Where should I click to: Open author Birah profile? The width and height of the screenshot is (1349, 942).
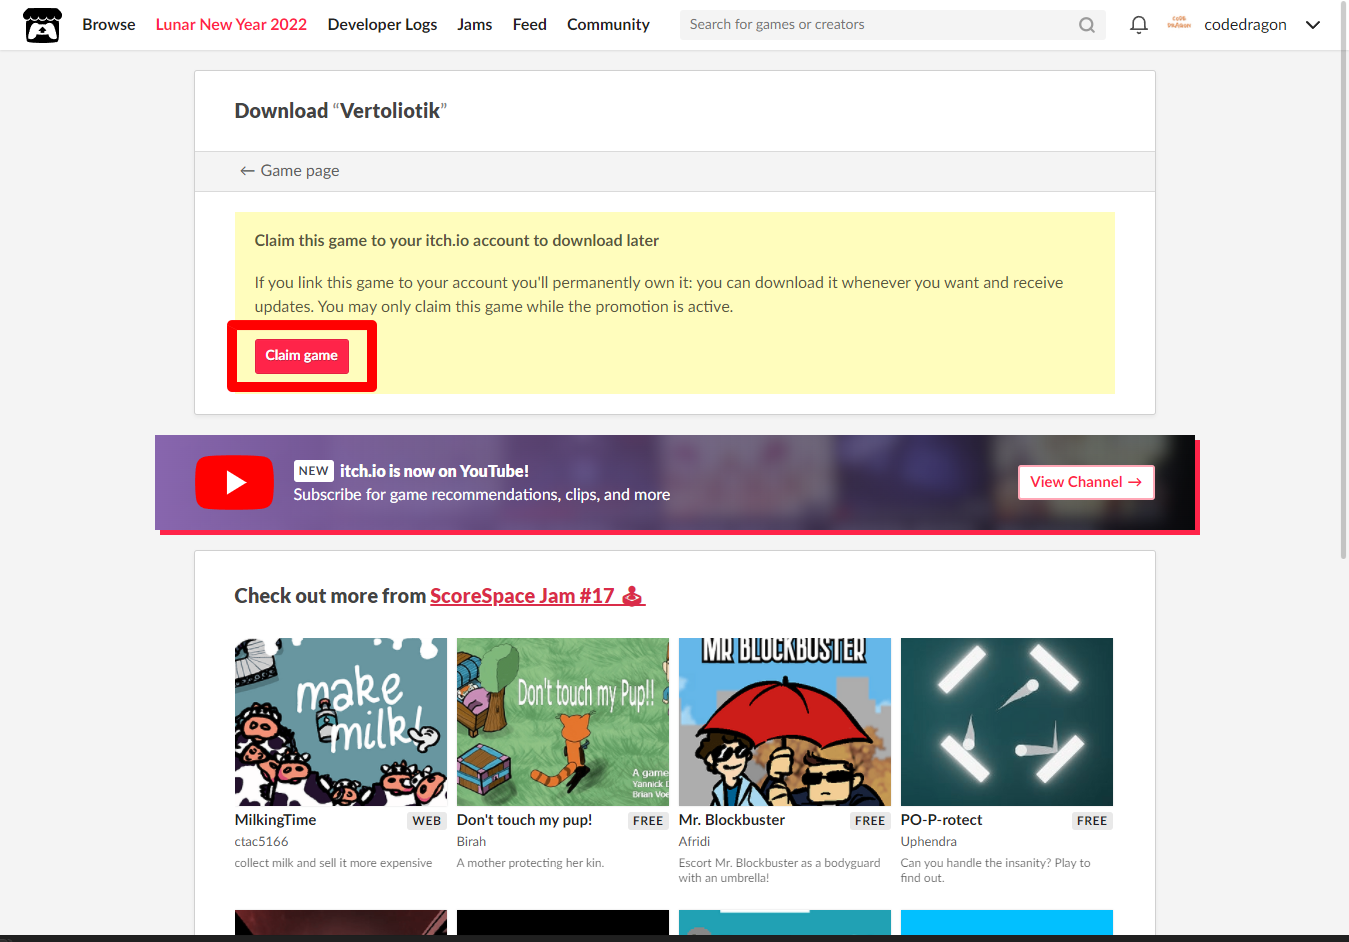(x=471, y=842)
